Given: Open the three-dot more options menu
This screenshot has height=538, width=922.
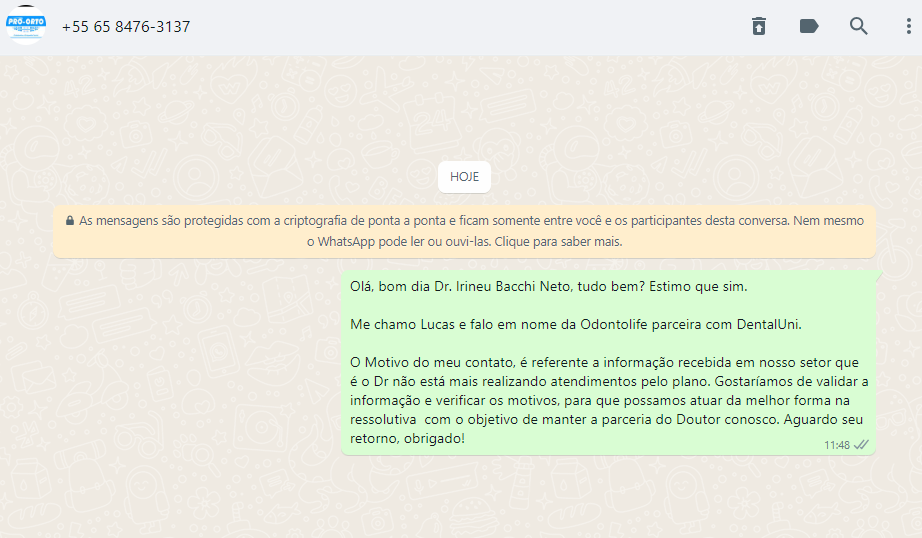Looking at the screenshot, I should pos(908,26).
